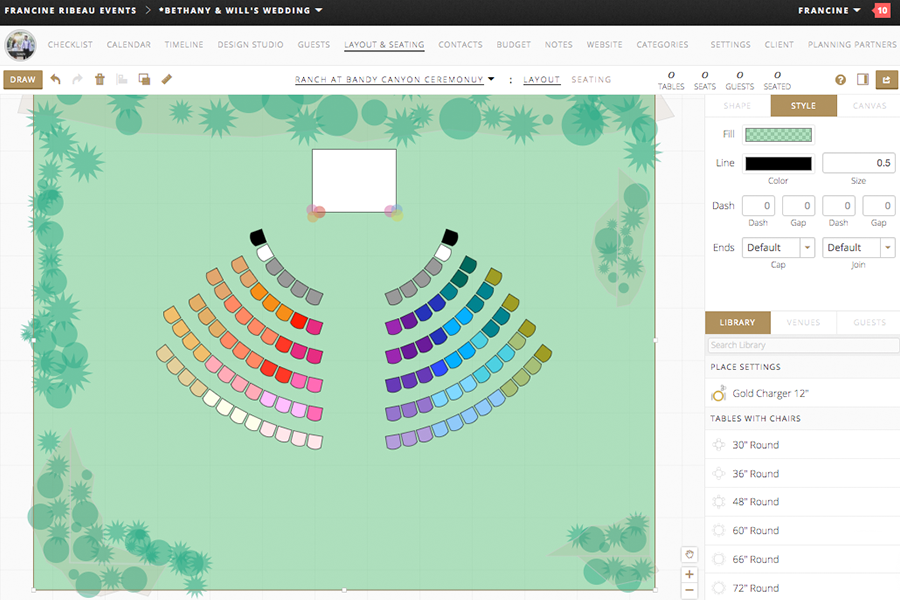Viewport: 900px width, 600px height.
Task: Open the Ranch At Bandy Canyon venue dropdown
Action: coord(490,78)
